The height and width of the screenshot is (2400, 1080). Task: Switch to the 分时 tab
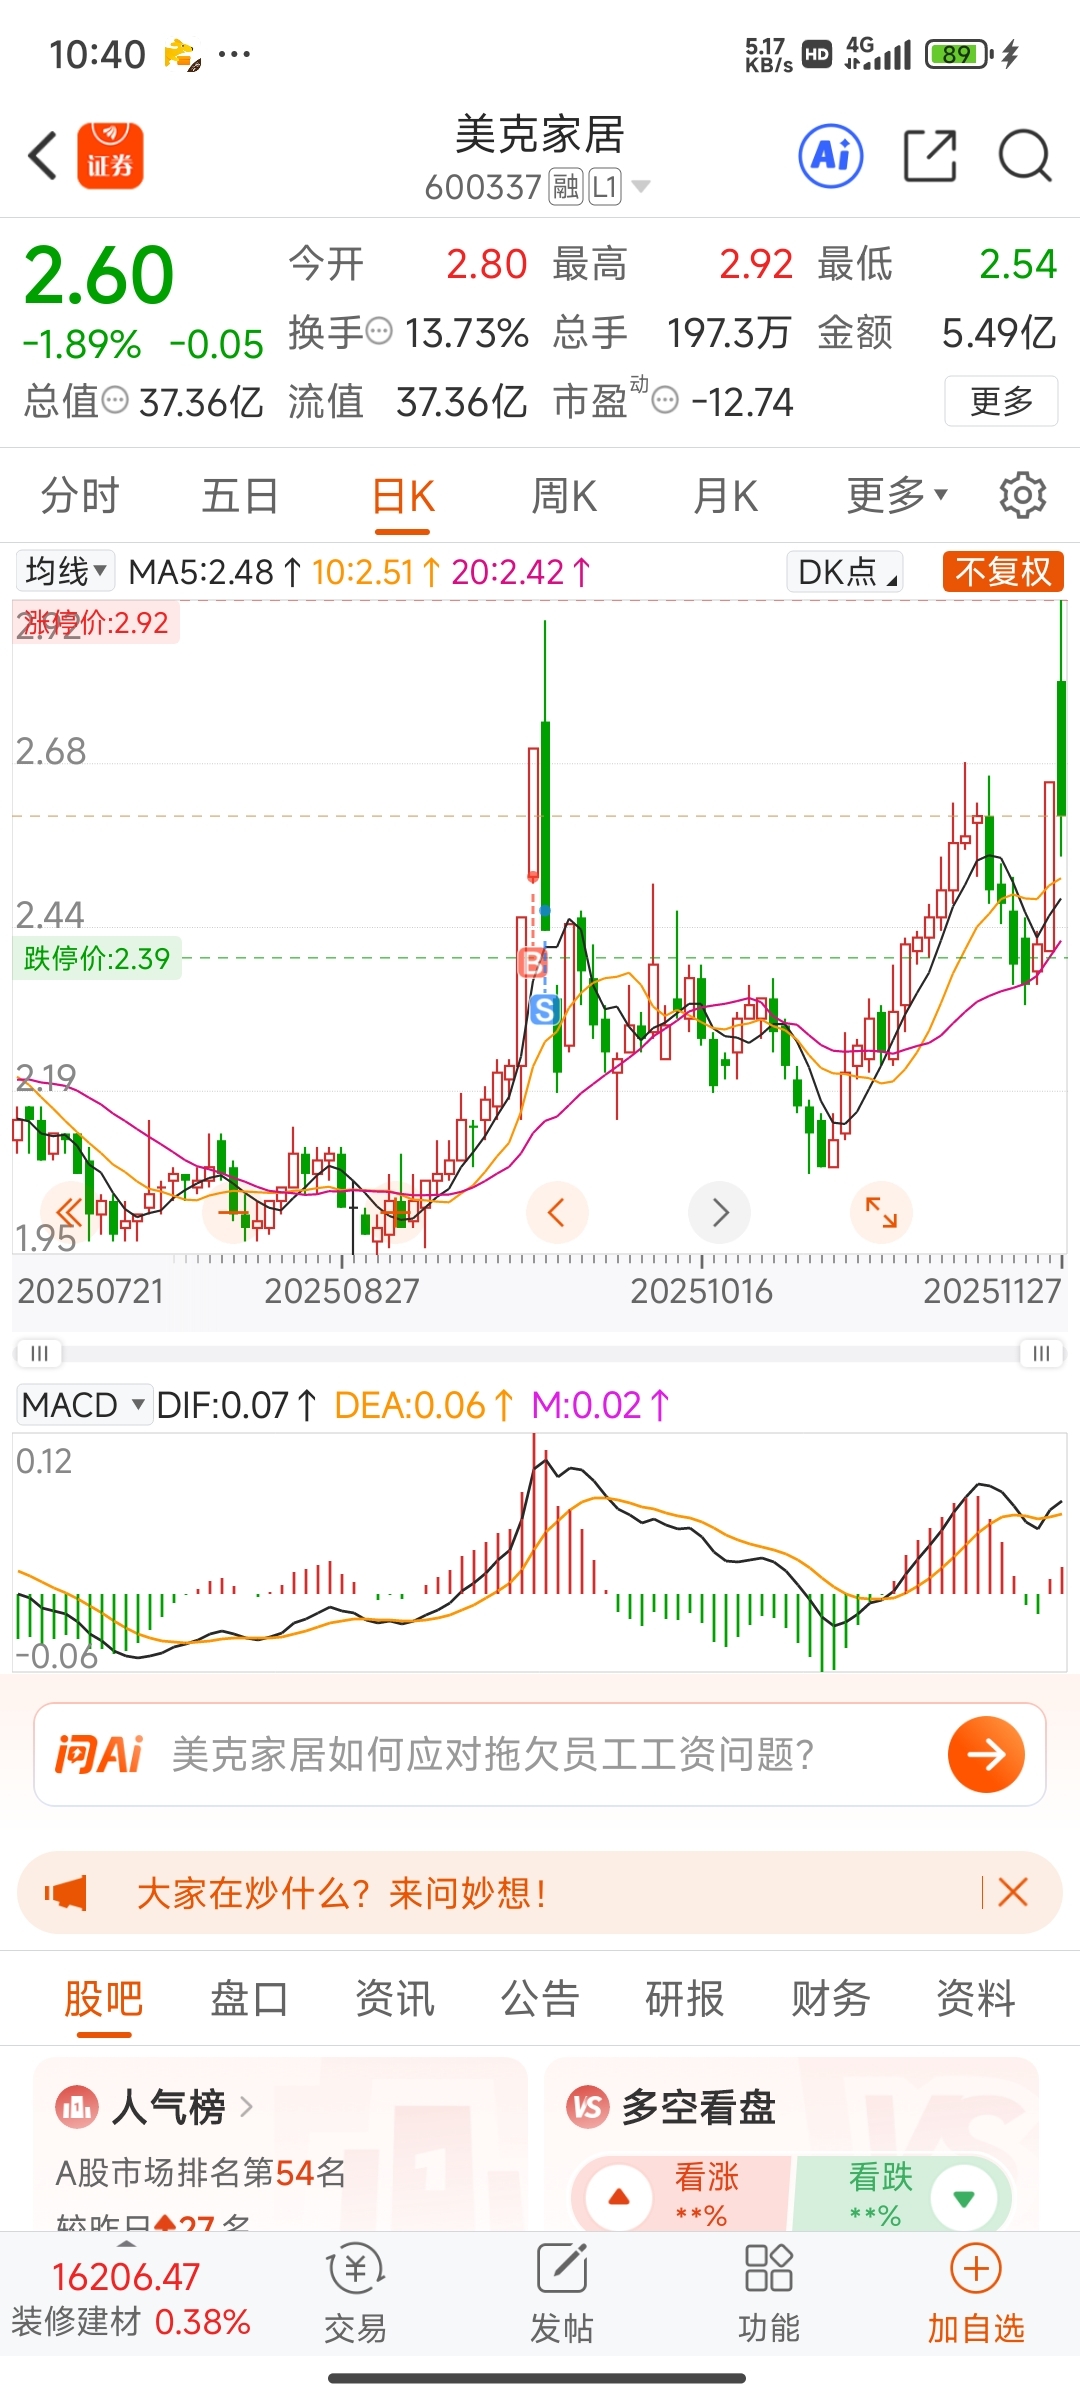coord(80,495)
